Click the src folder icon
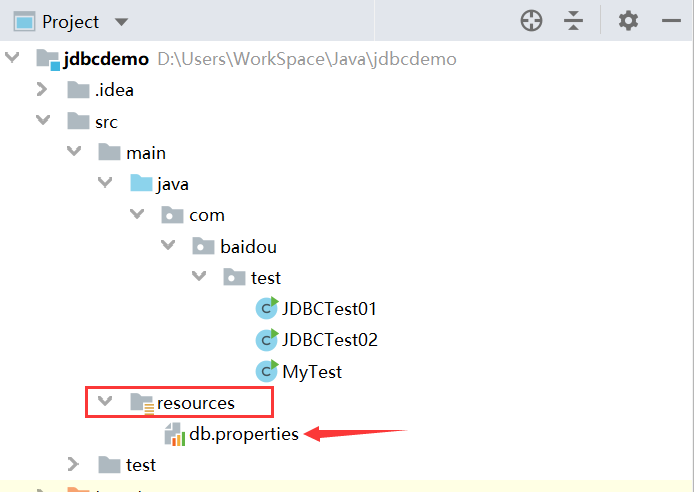 (78, 121)
